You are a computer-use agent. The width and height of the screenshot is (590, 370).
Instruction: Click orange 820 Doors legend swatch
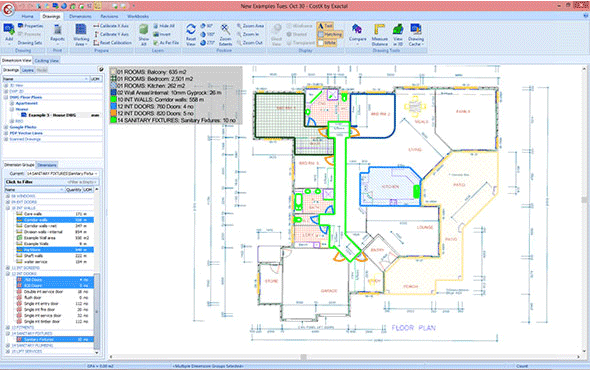point(113,113)
